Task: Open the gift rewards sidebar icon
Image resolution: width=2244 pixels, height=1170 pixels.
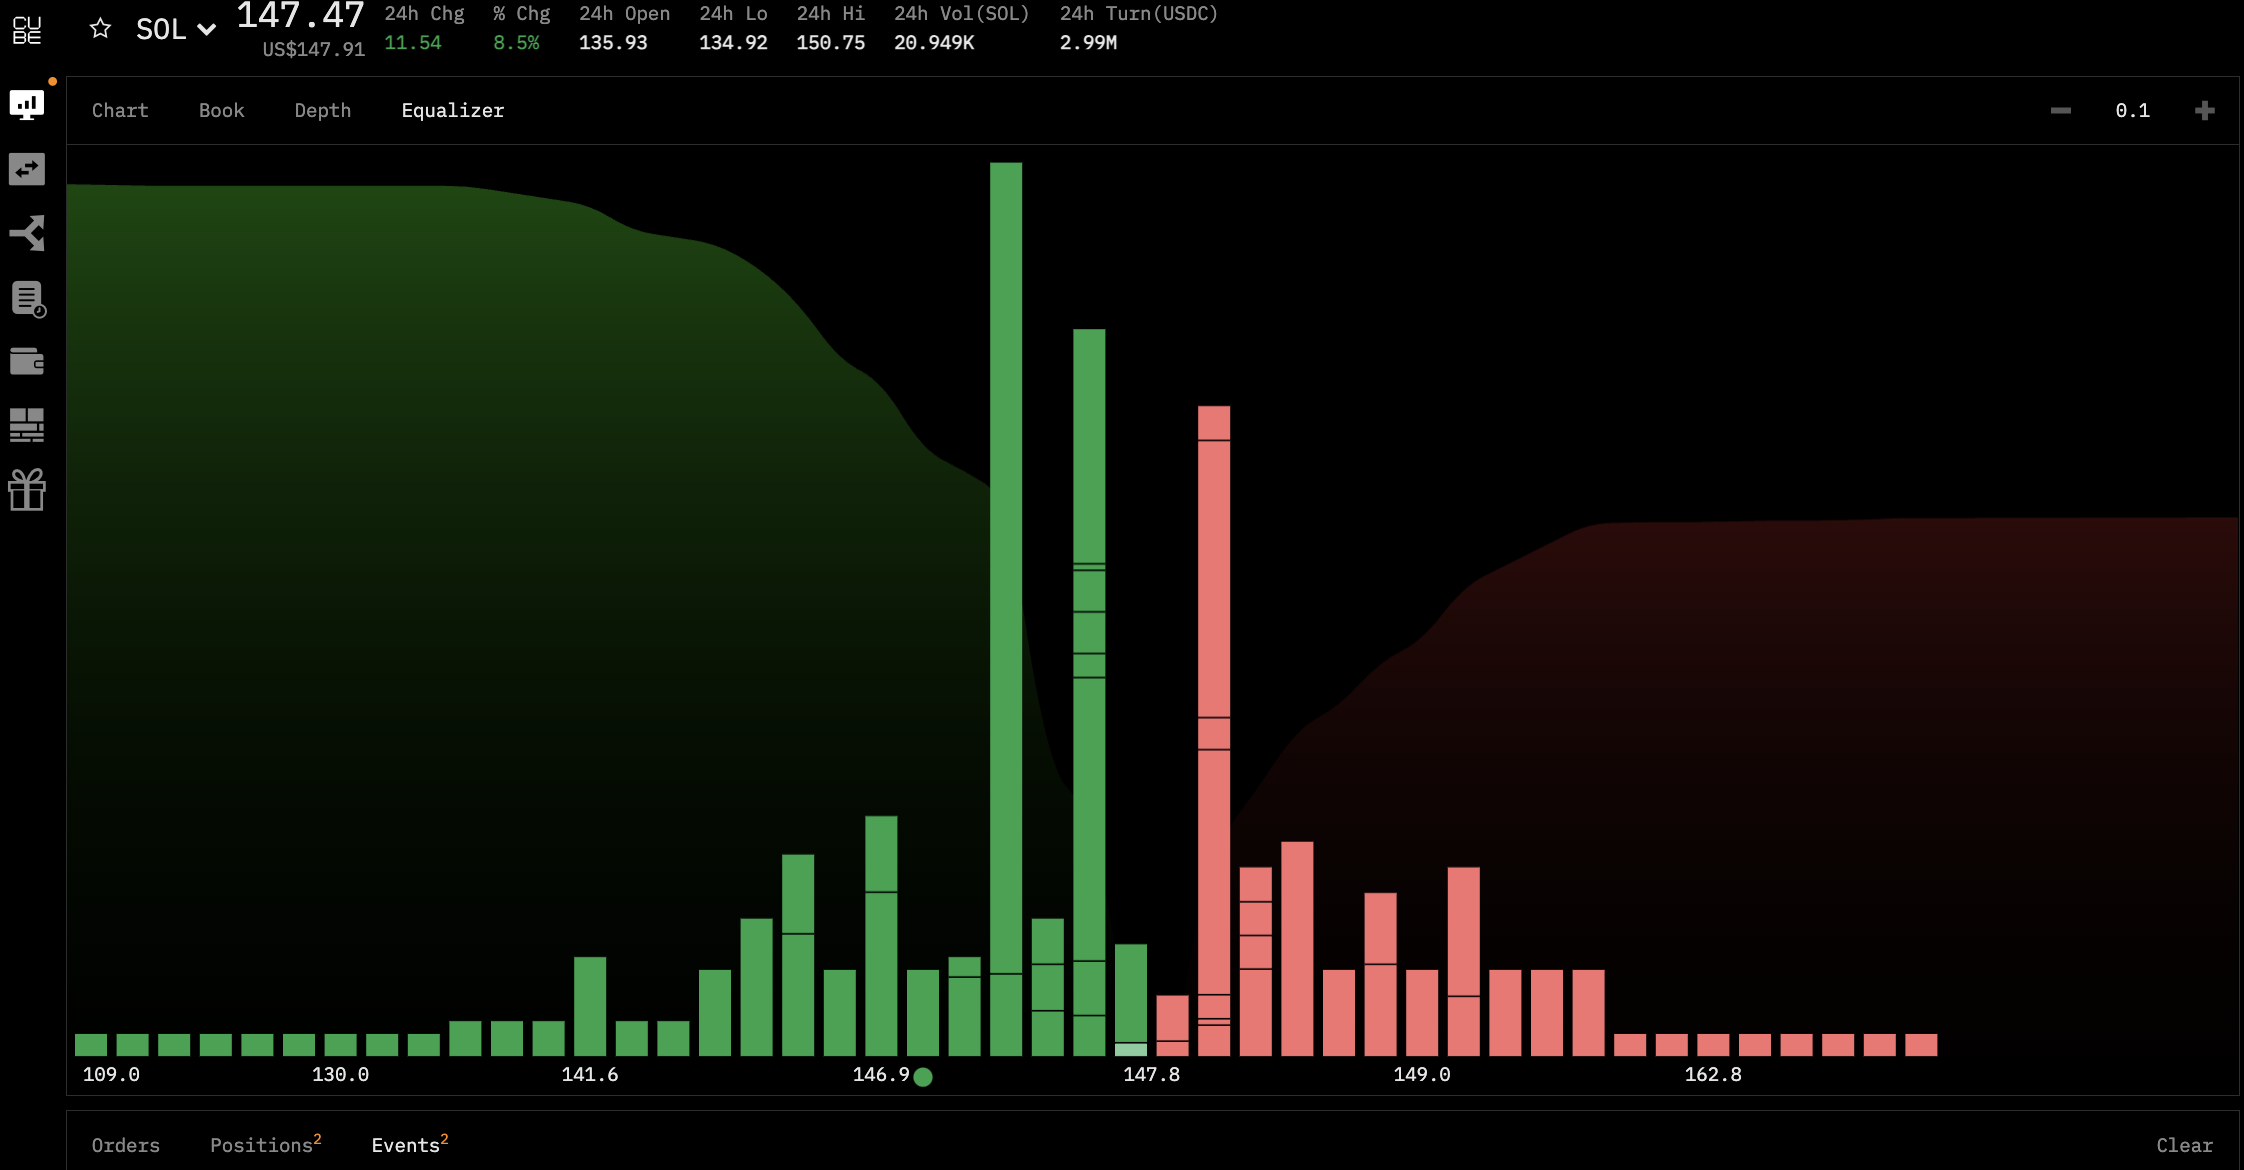Action: (27, 490)
